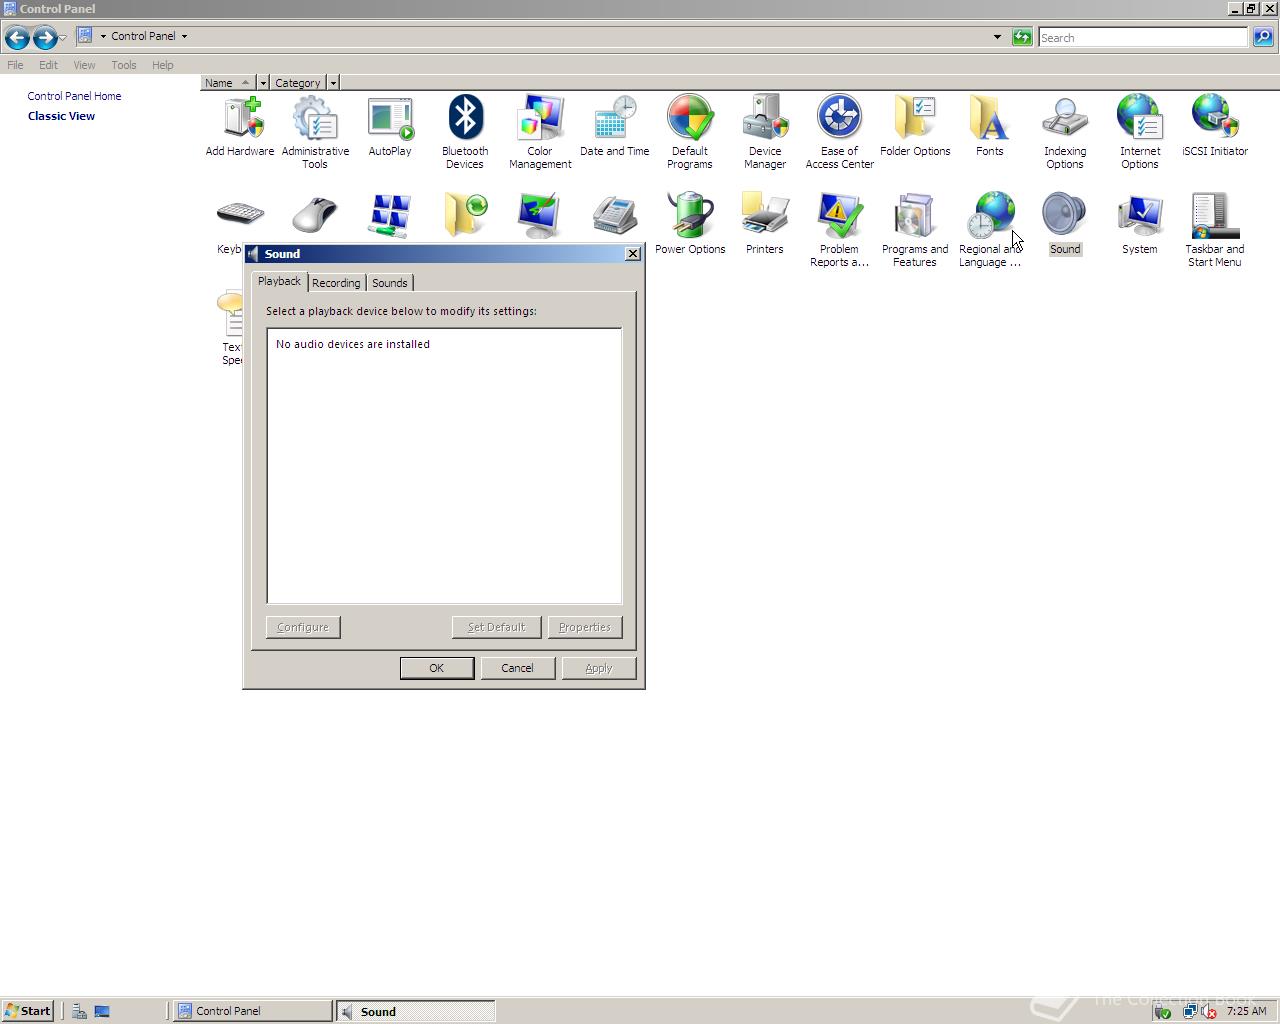Open Internet Options
The width and height of the screenshot is (1280, 1024).
(1140, 132)
